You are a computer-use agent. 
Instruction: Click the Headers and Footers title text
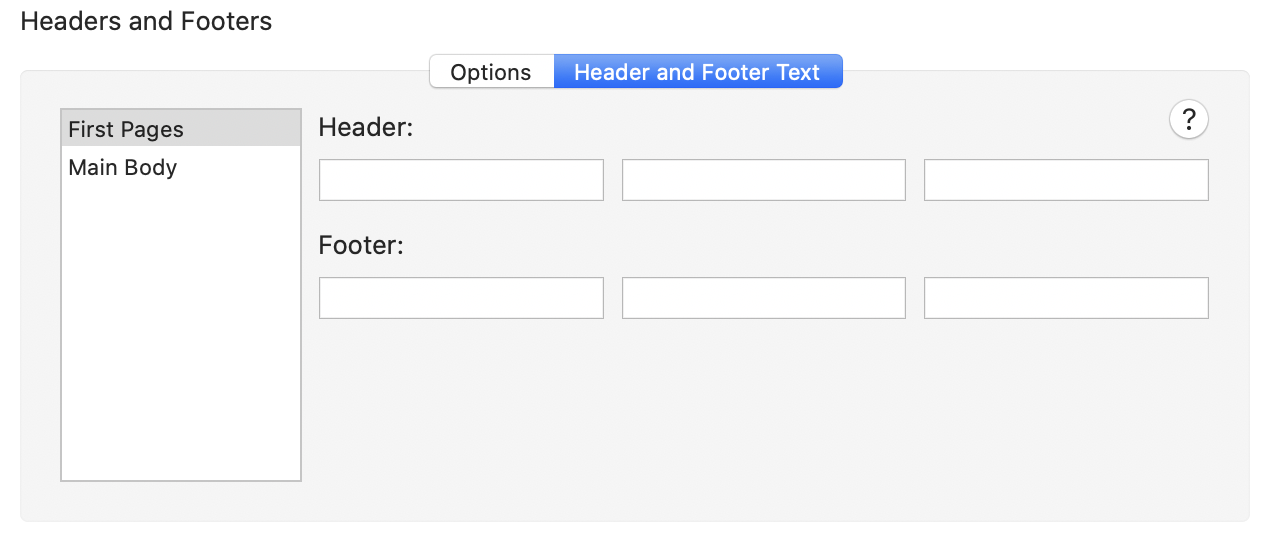coord(146,21)
